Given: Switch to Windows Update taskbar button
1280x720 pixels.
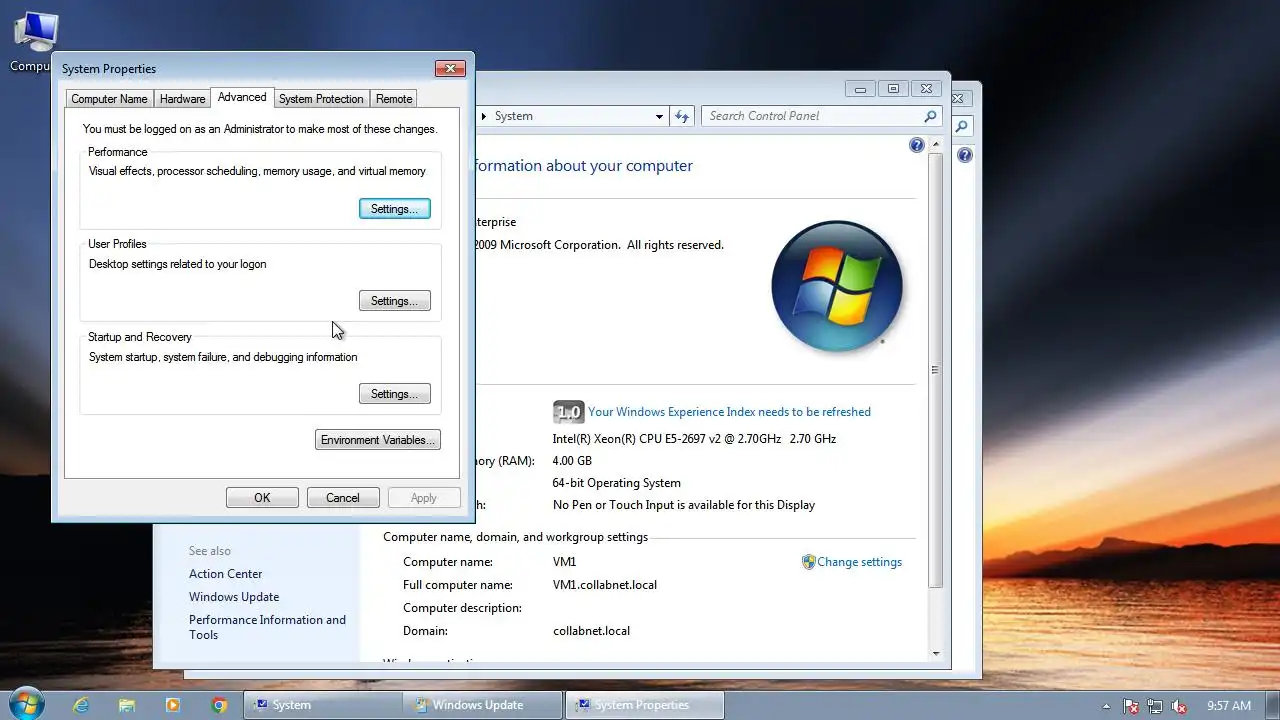Looking at the screenshot, I should [x=483, y=705].
